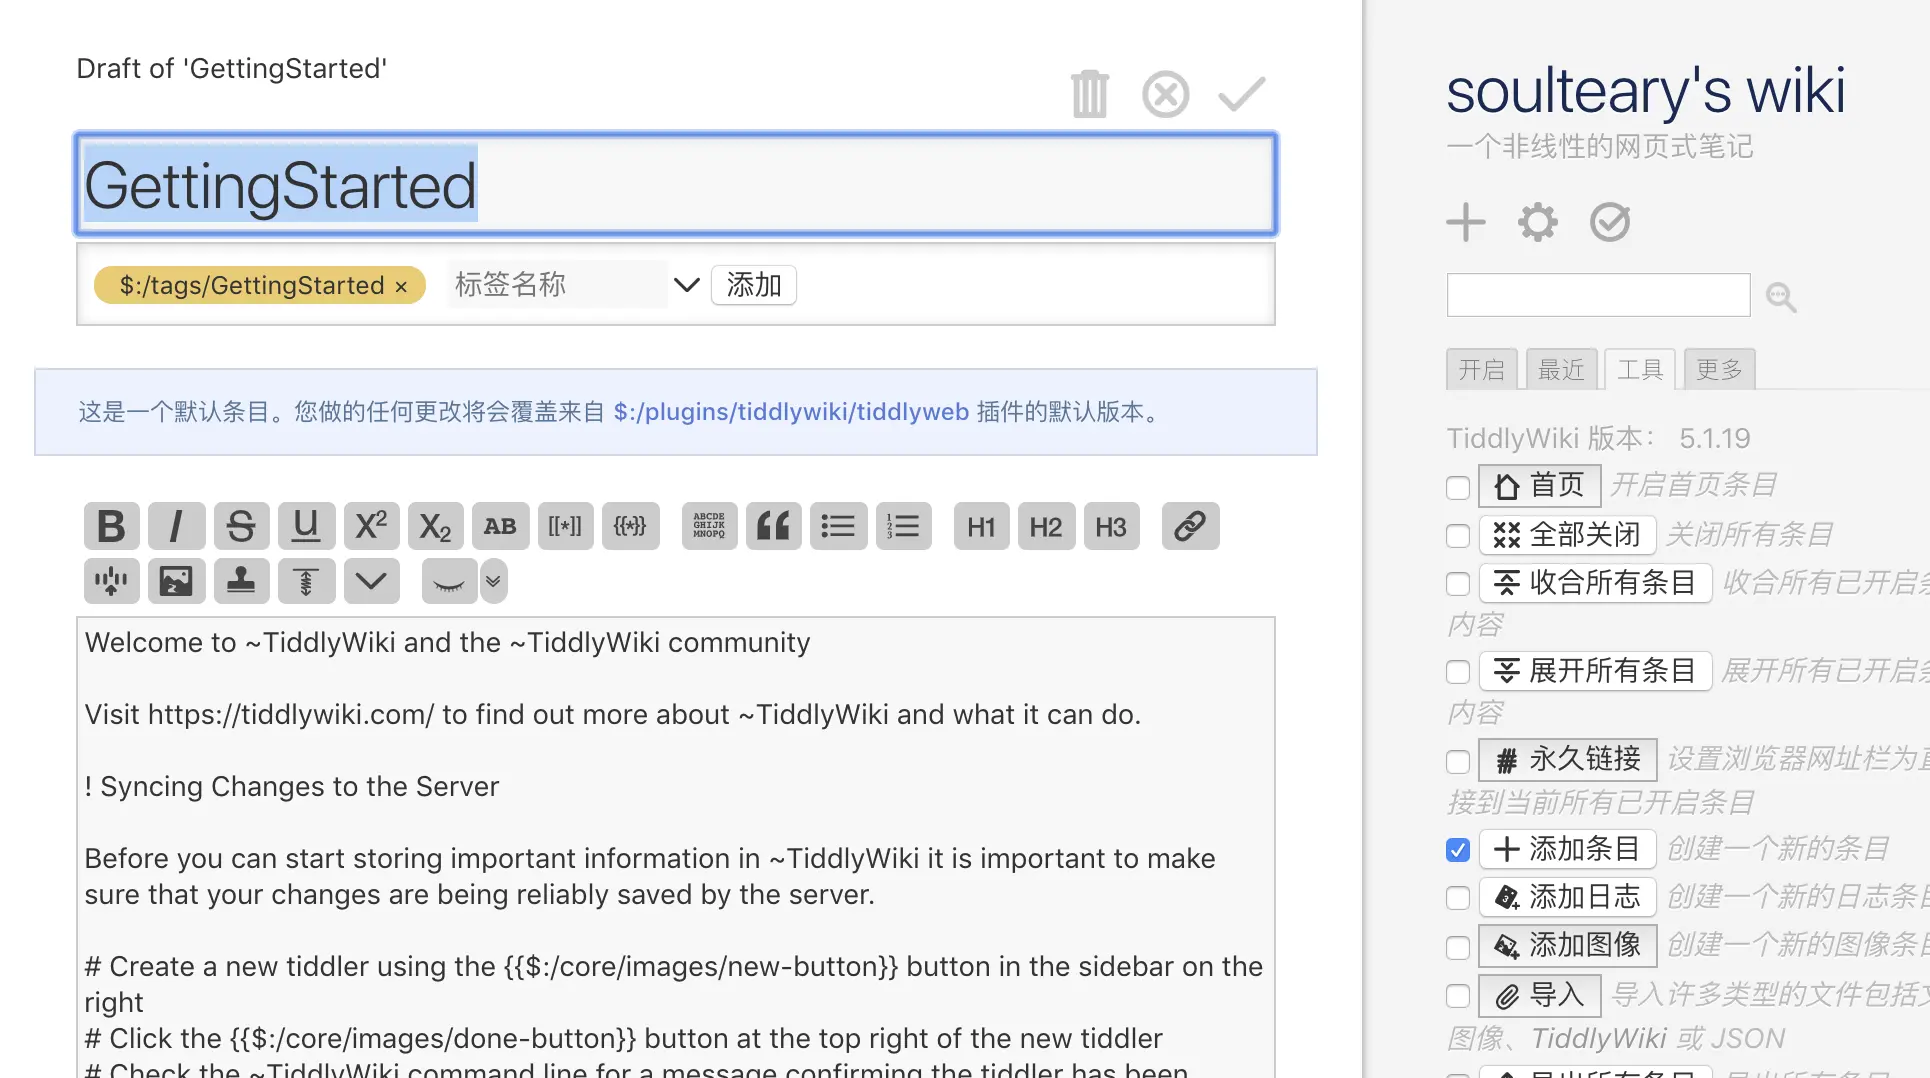Apply strikethrough formatting
Screen dimensions: 1930x1078
point(241,525)
